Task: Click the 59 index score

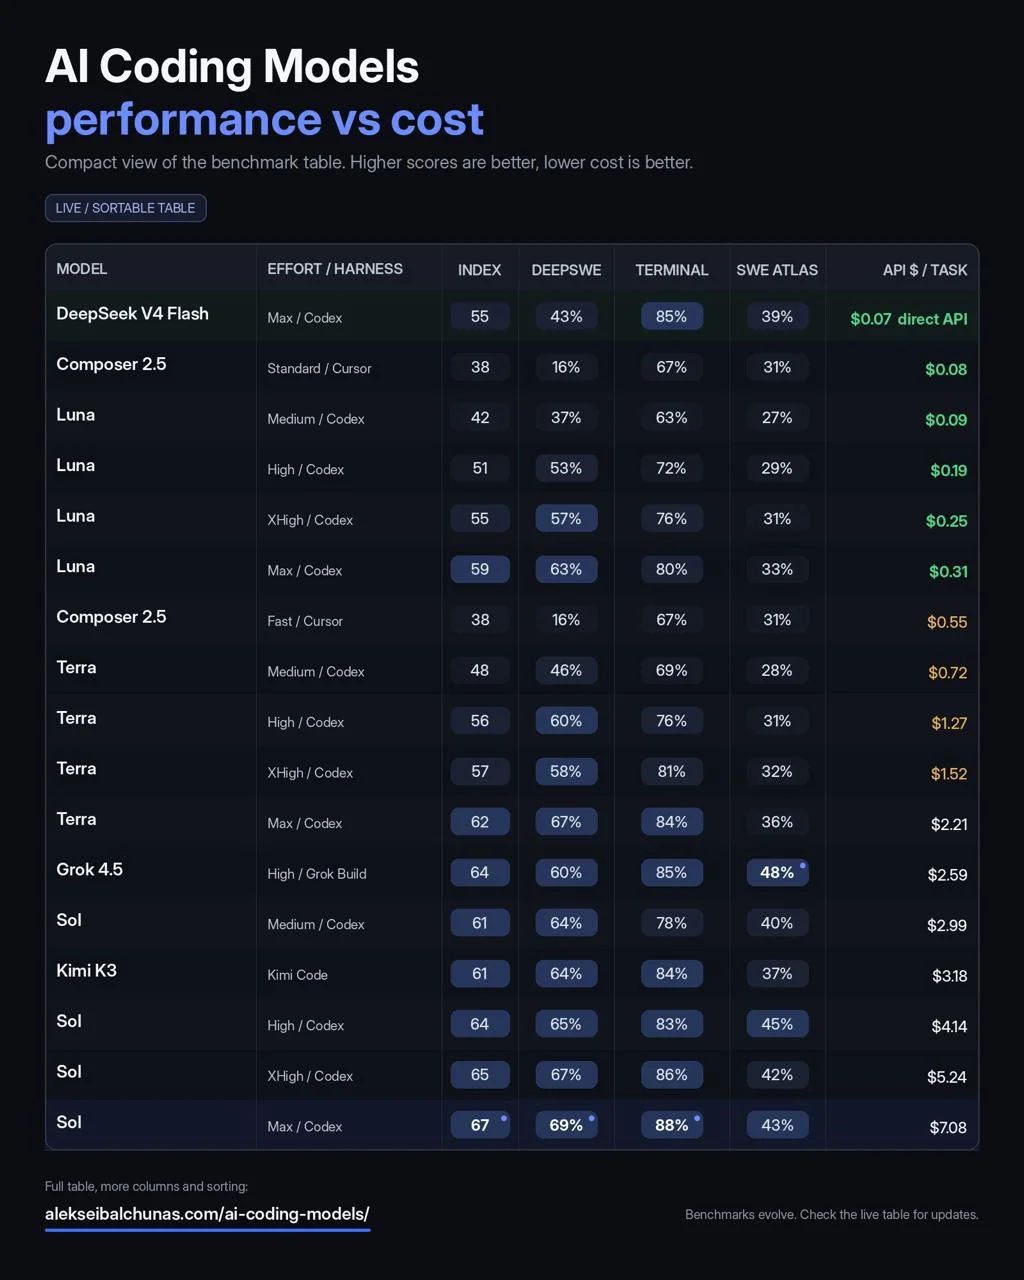Action: click(480, 569)
